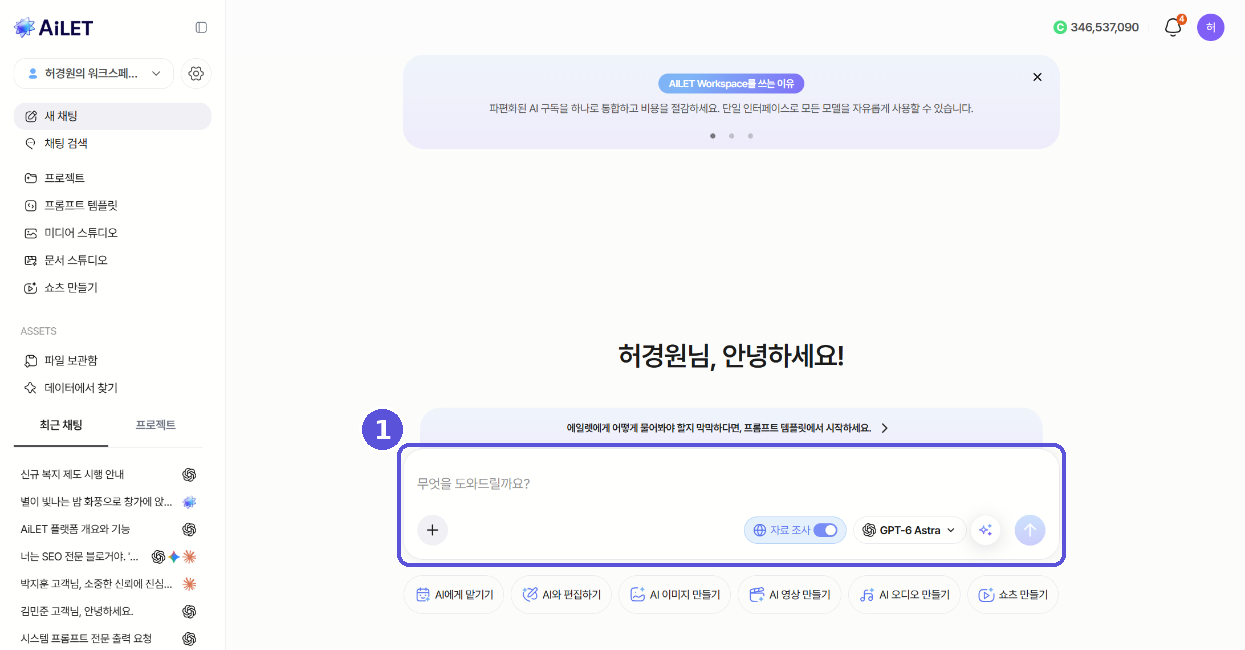The height and width of the screenshot is (650, 1245).
Task: Click the AI와 편집하기 button
Action: click(x=561, y=594)
